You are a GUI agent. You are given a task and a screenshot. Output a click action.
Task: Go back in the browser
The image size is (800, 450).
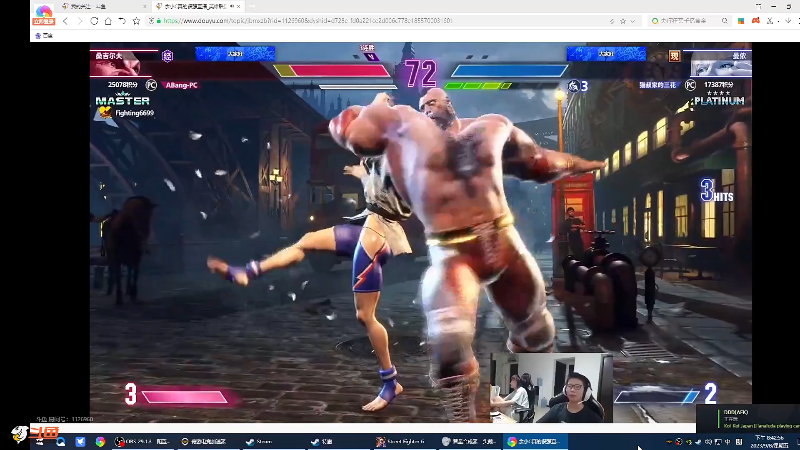pos(65,21)
